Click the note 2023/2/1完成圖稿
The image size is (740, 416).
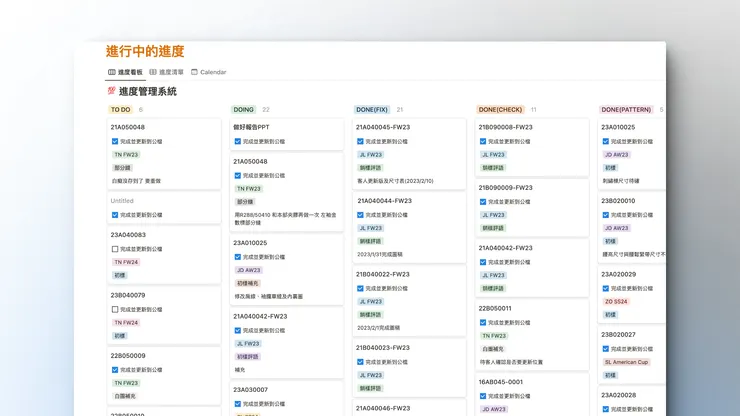click(x=378, y=328)
